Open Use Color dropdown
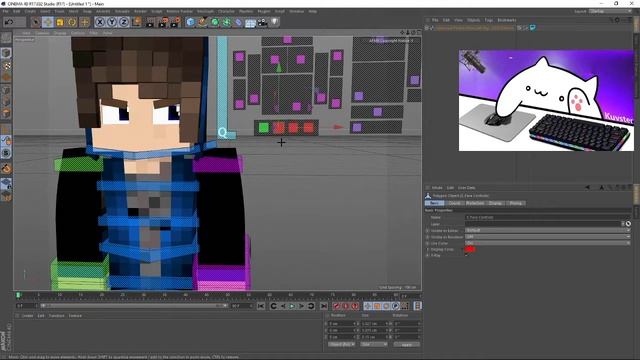The image size is (640, 360). coord(548,243)
